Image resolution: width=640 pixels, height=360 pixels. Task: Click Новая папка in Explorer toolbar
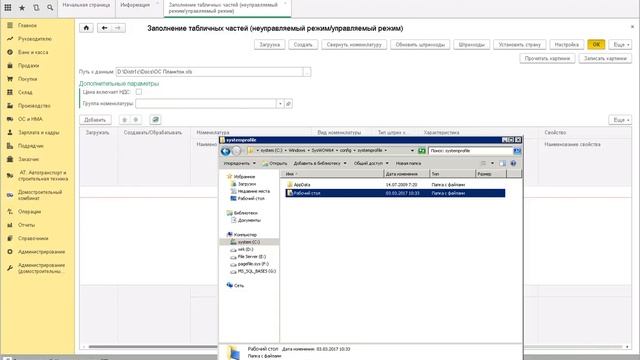click(x=408, y=163)
